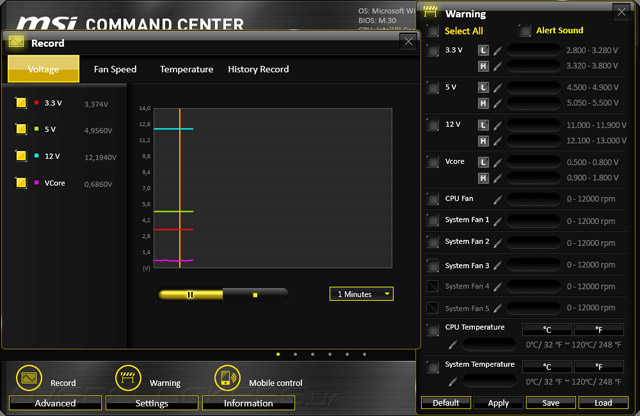Click the 12 V low value field
Screen dimensions: 640x416
coord(534,125)
